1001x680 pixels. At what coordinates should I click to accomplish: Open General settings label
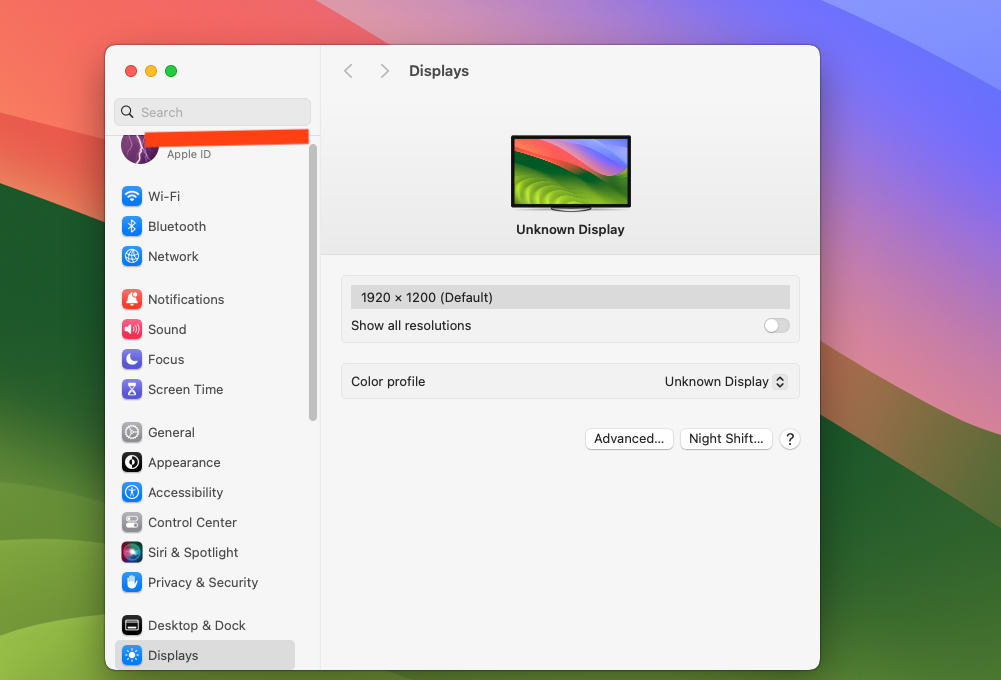pyautogui.click(x=171, y=432)
